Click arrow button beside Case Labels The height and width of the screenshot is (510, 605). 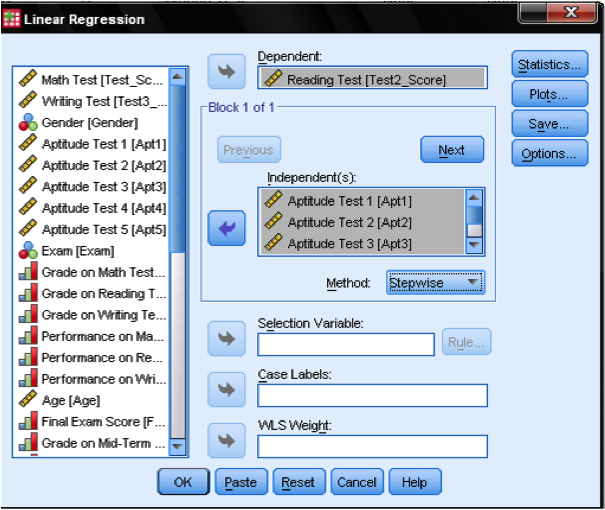tap(226, 391)
